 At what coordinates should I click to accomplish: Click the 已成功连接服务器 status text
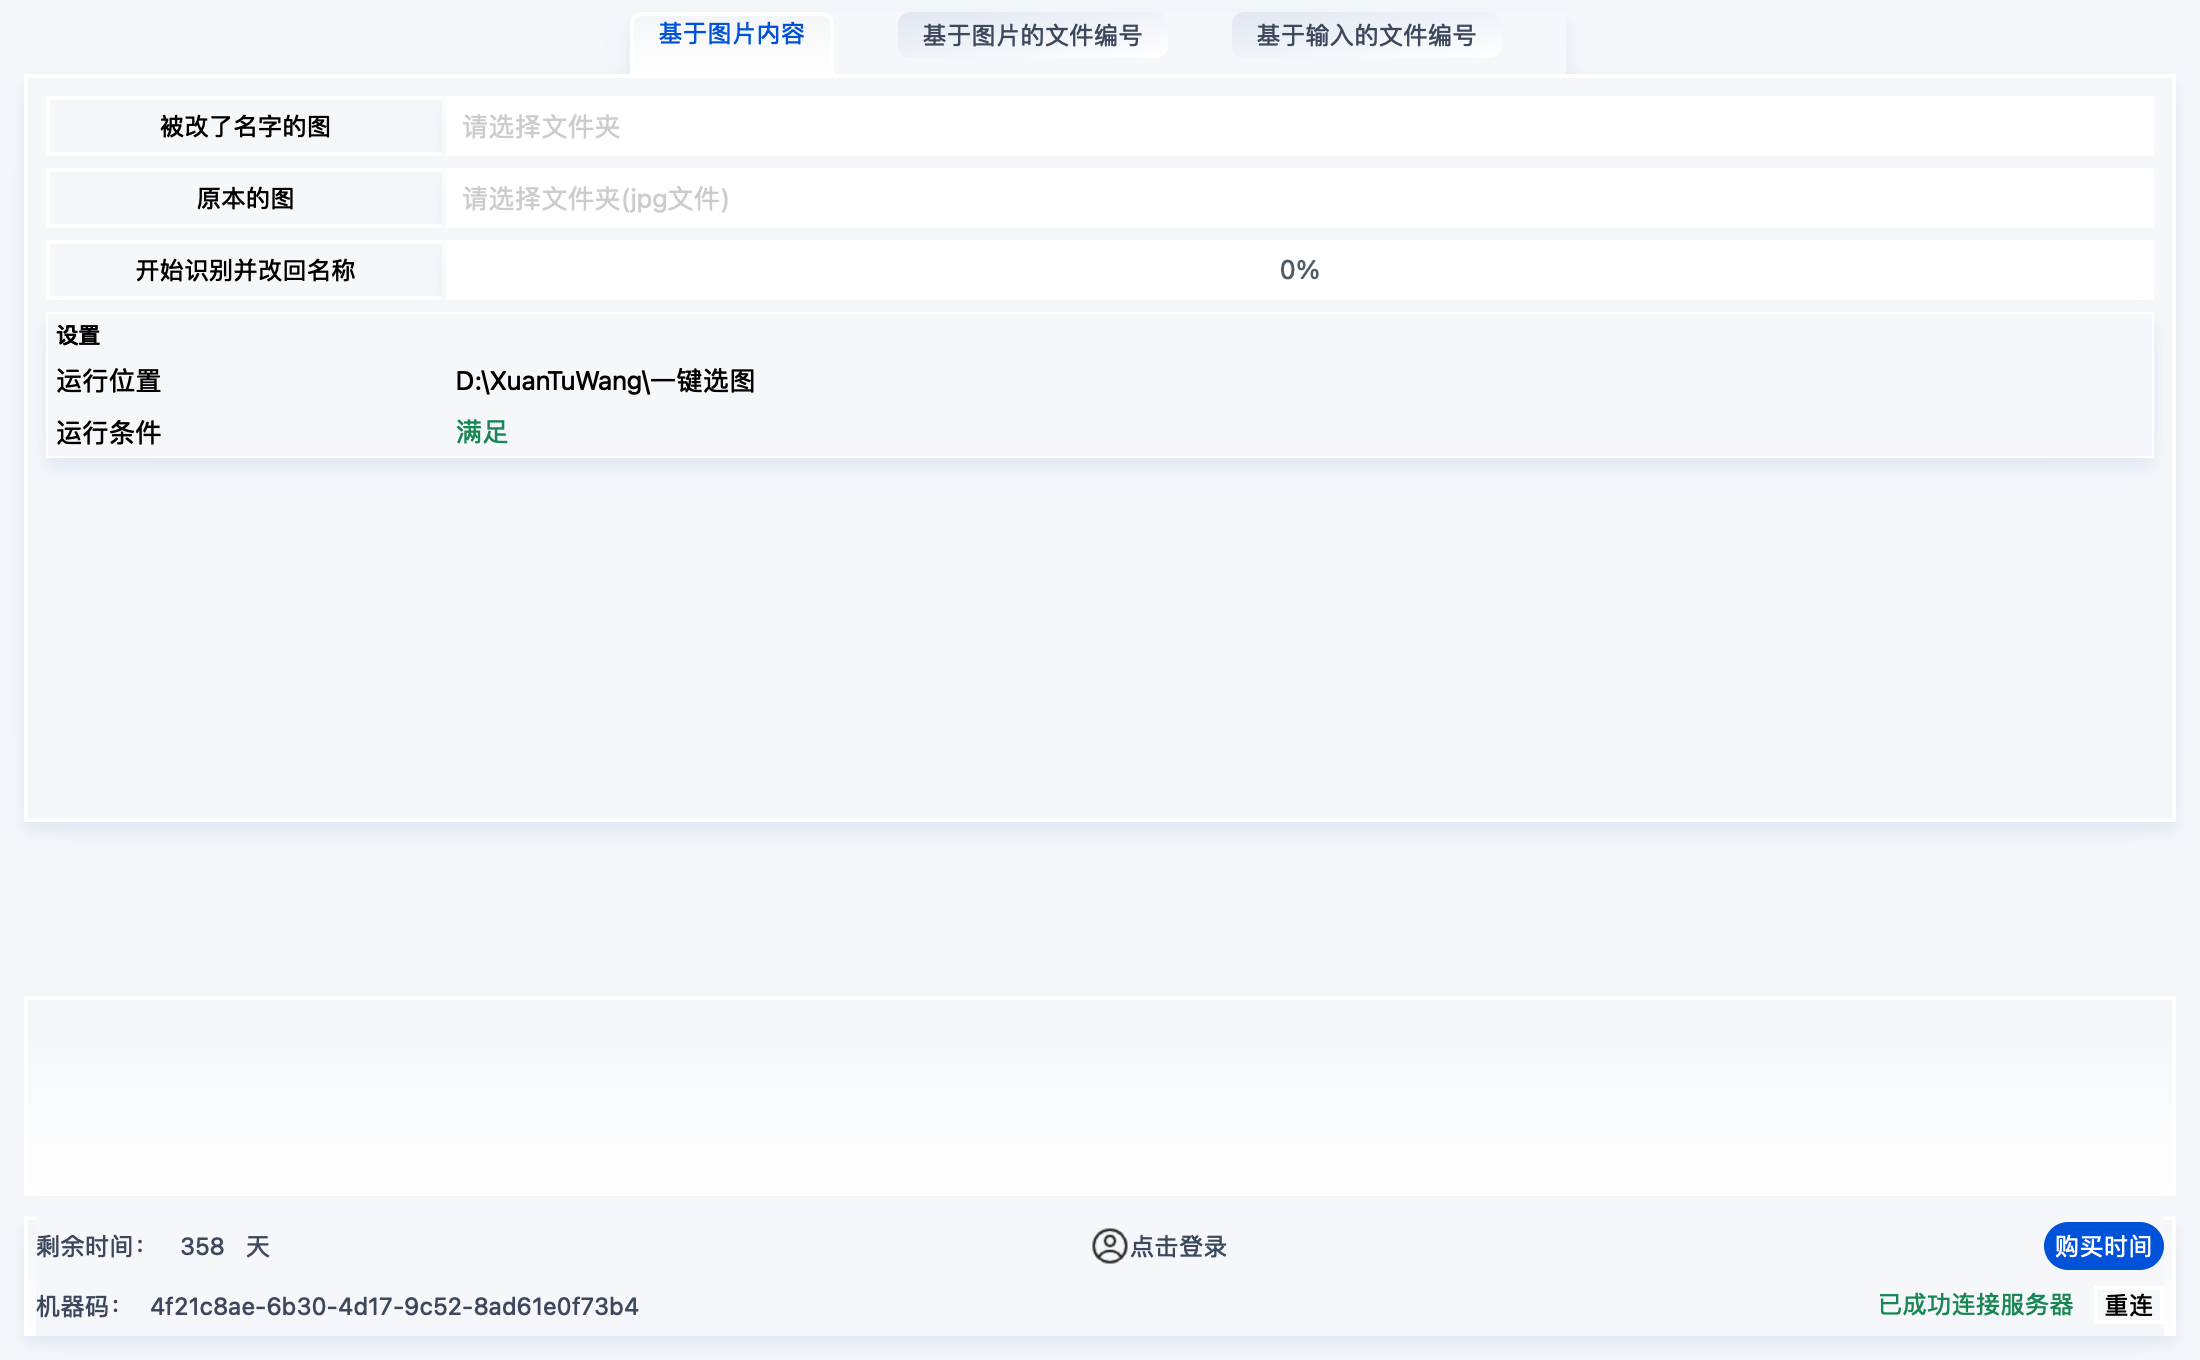point(1976,1305)
